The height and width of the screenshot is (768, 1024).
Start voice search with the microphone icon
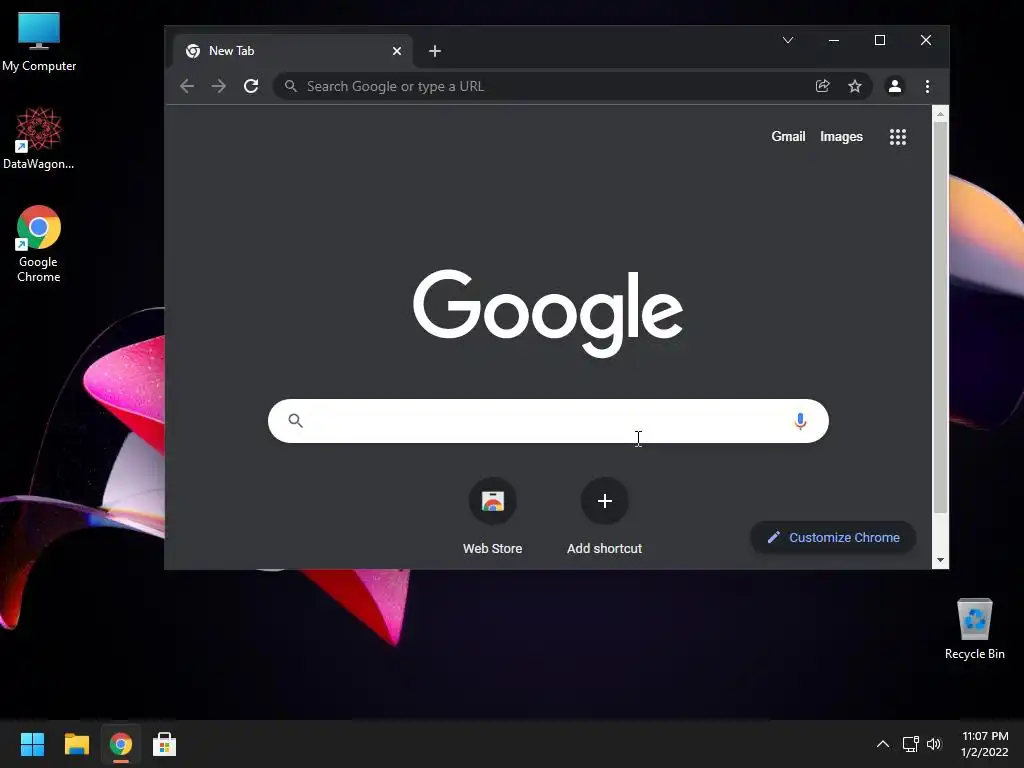coord(800,421)
